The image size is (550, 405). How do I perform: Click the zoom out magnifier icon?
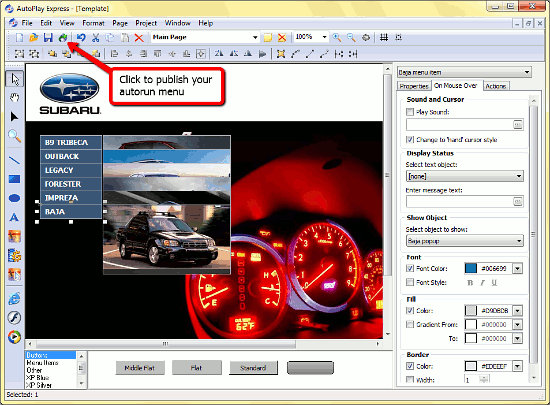tap(351, 38)
